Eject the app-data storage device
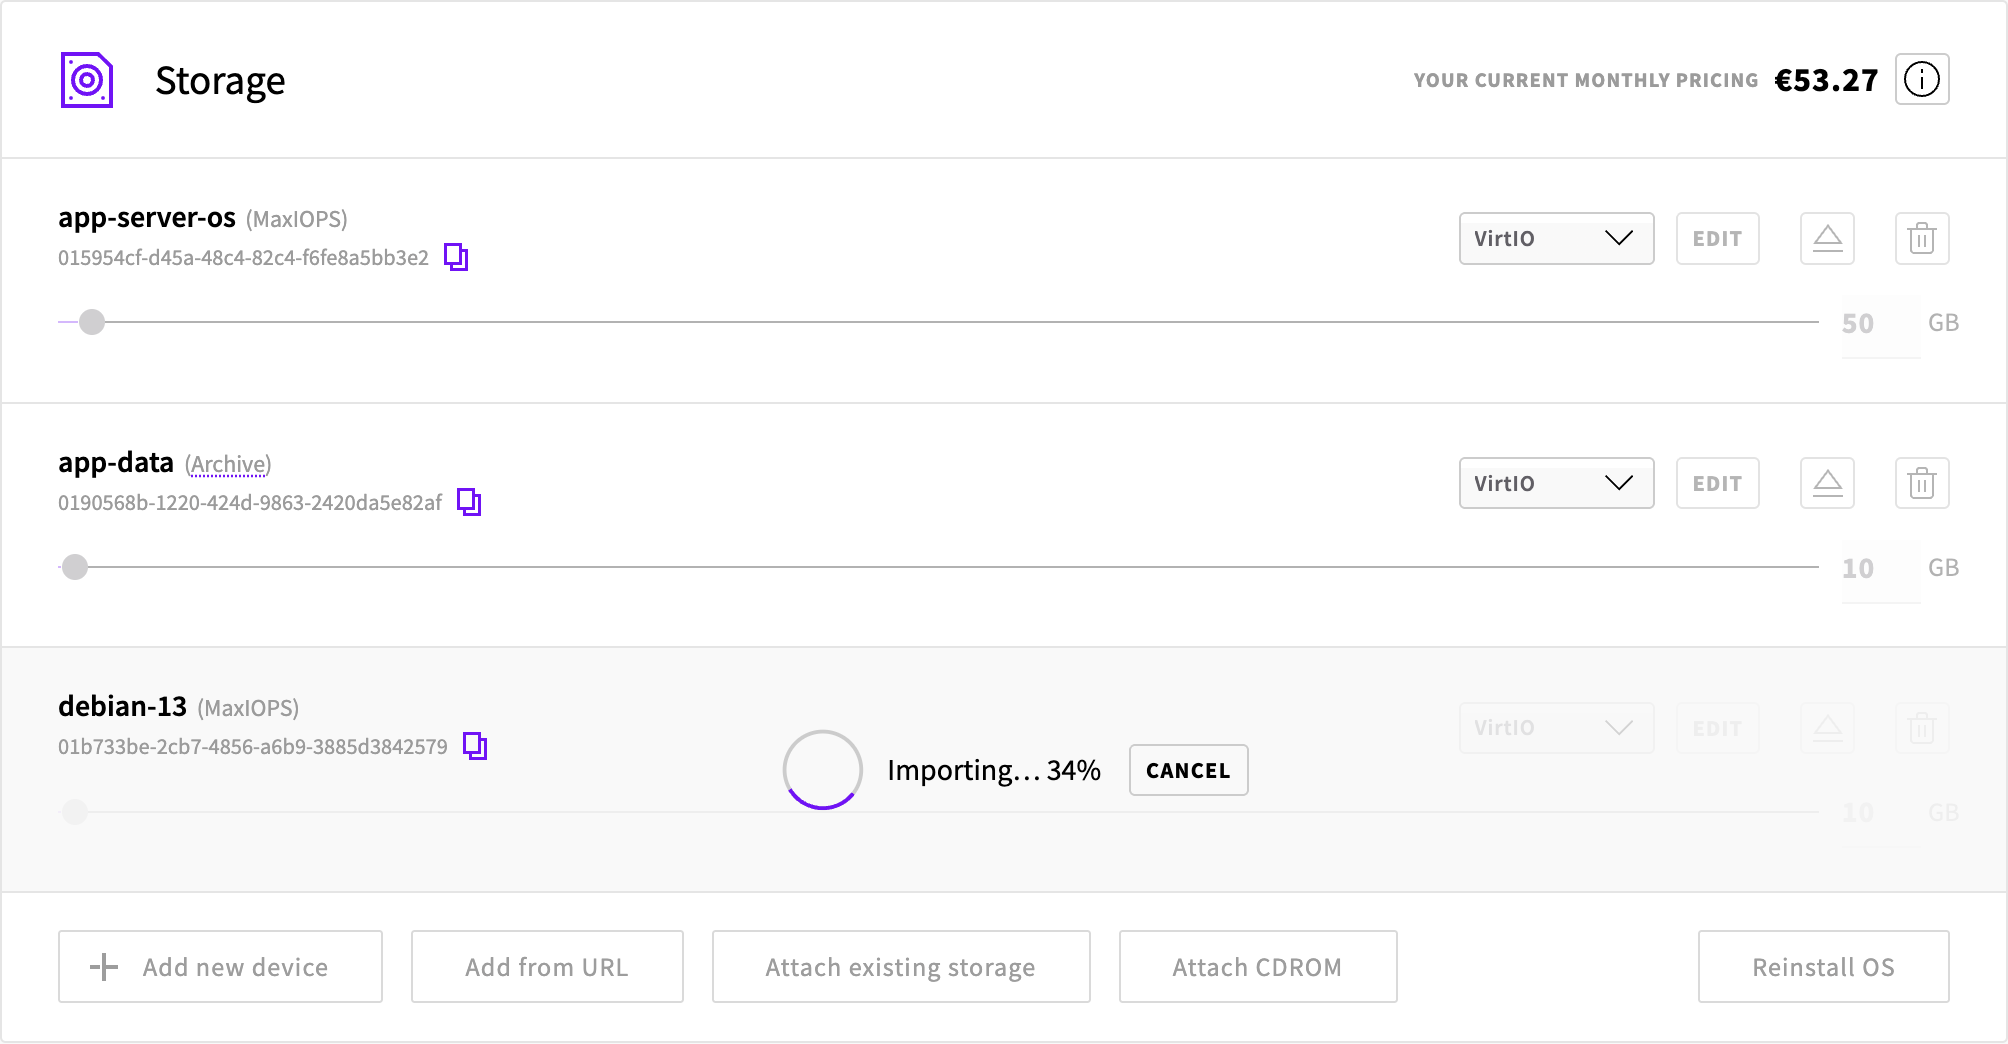The width and height of the screenshot is (2008, 1044). 1827,483
